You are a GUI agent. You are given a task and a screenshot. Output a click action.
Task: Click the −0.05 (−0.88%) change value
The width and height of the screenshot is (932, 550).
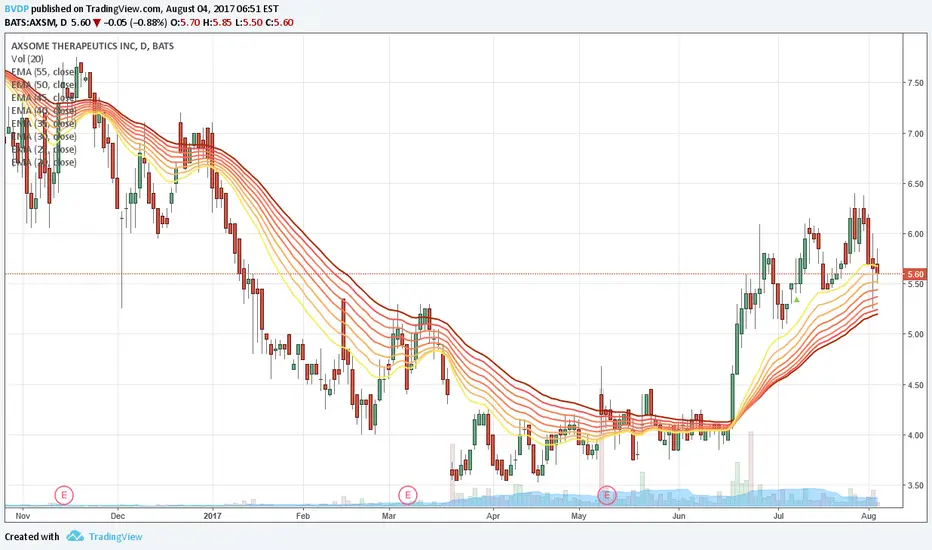pos(135,23)
